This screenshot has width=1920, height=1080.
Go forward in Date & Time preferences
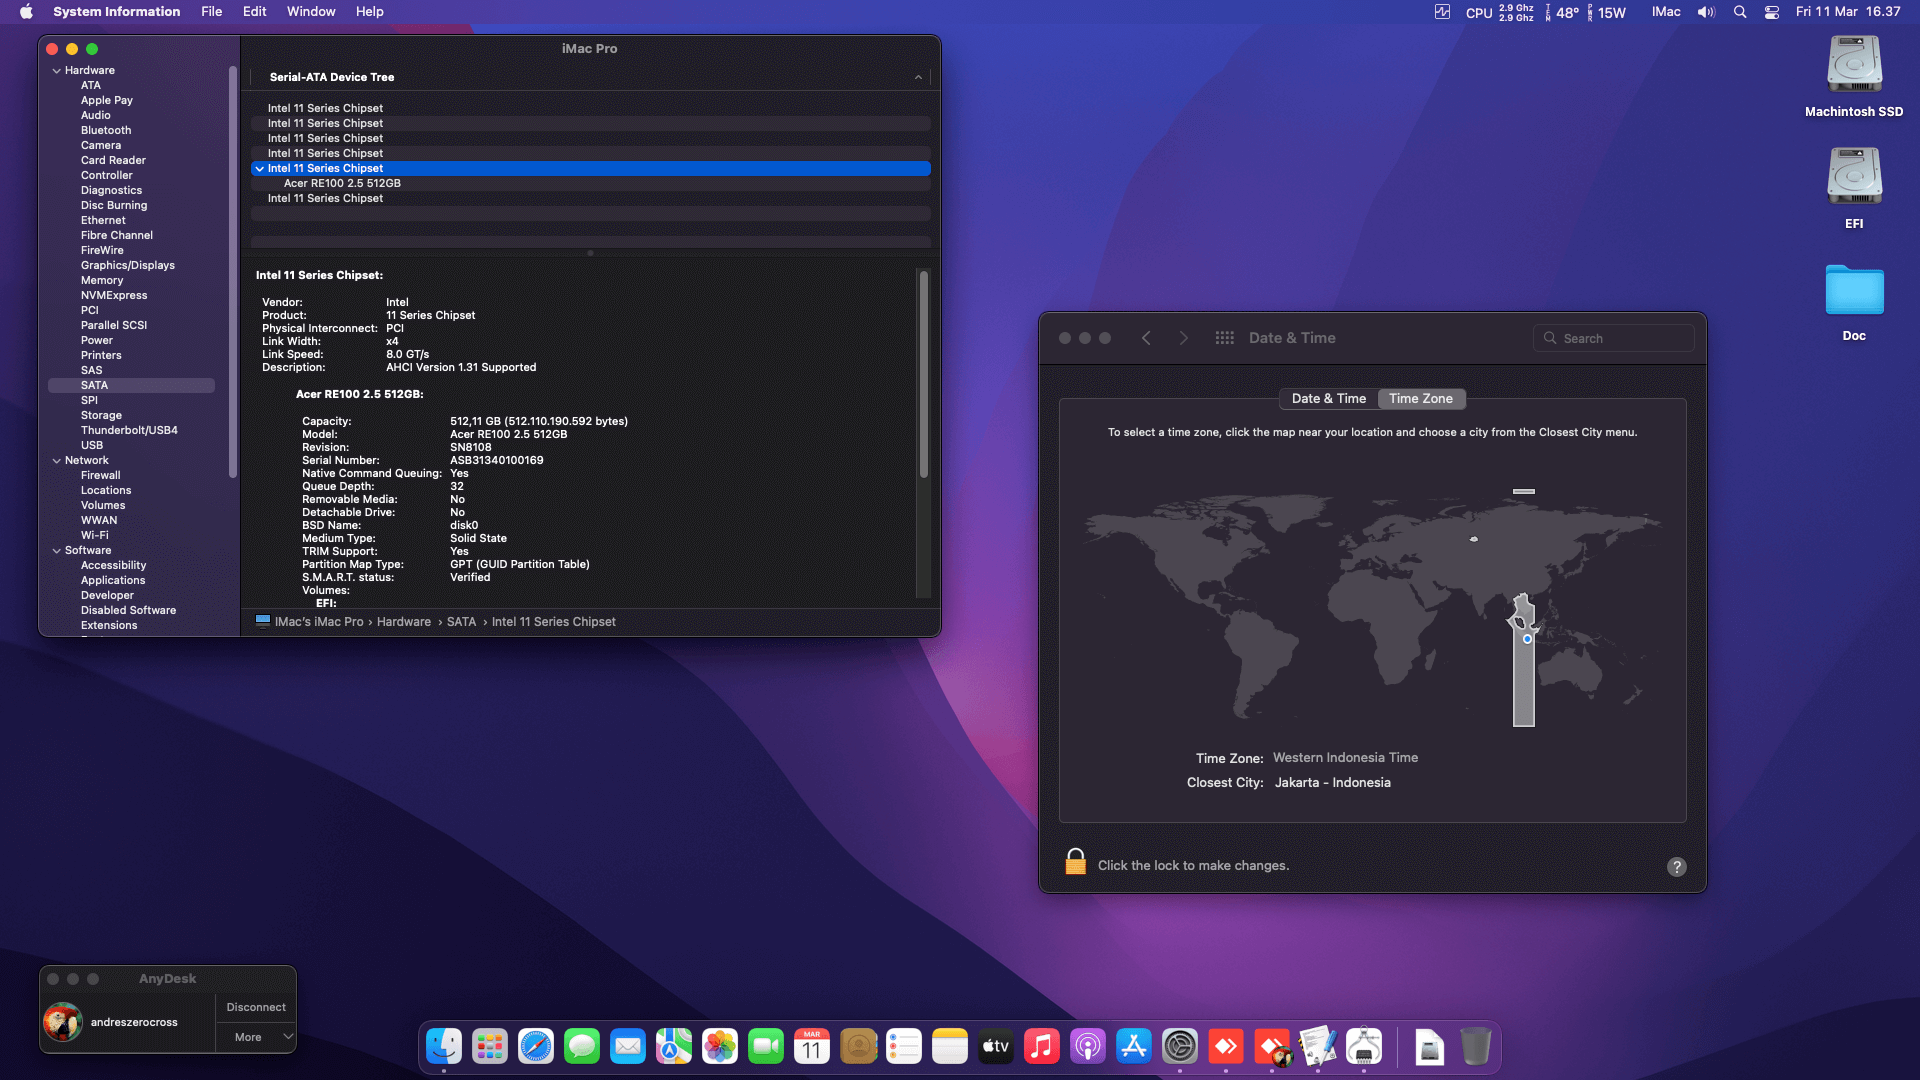(1184, 338)
